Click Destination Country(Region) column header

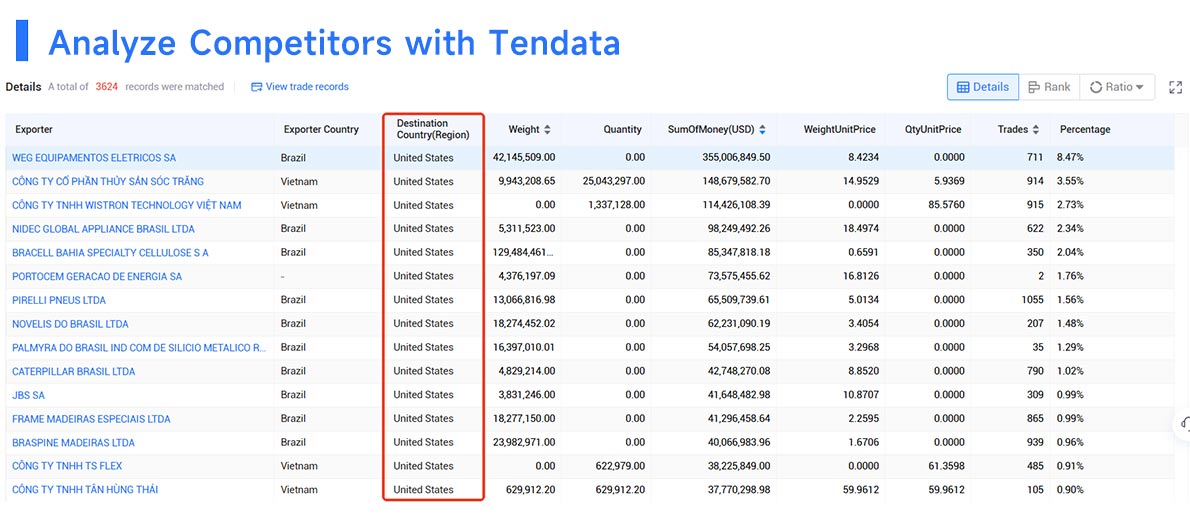433,129
